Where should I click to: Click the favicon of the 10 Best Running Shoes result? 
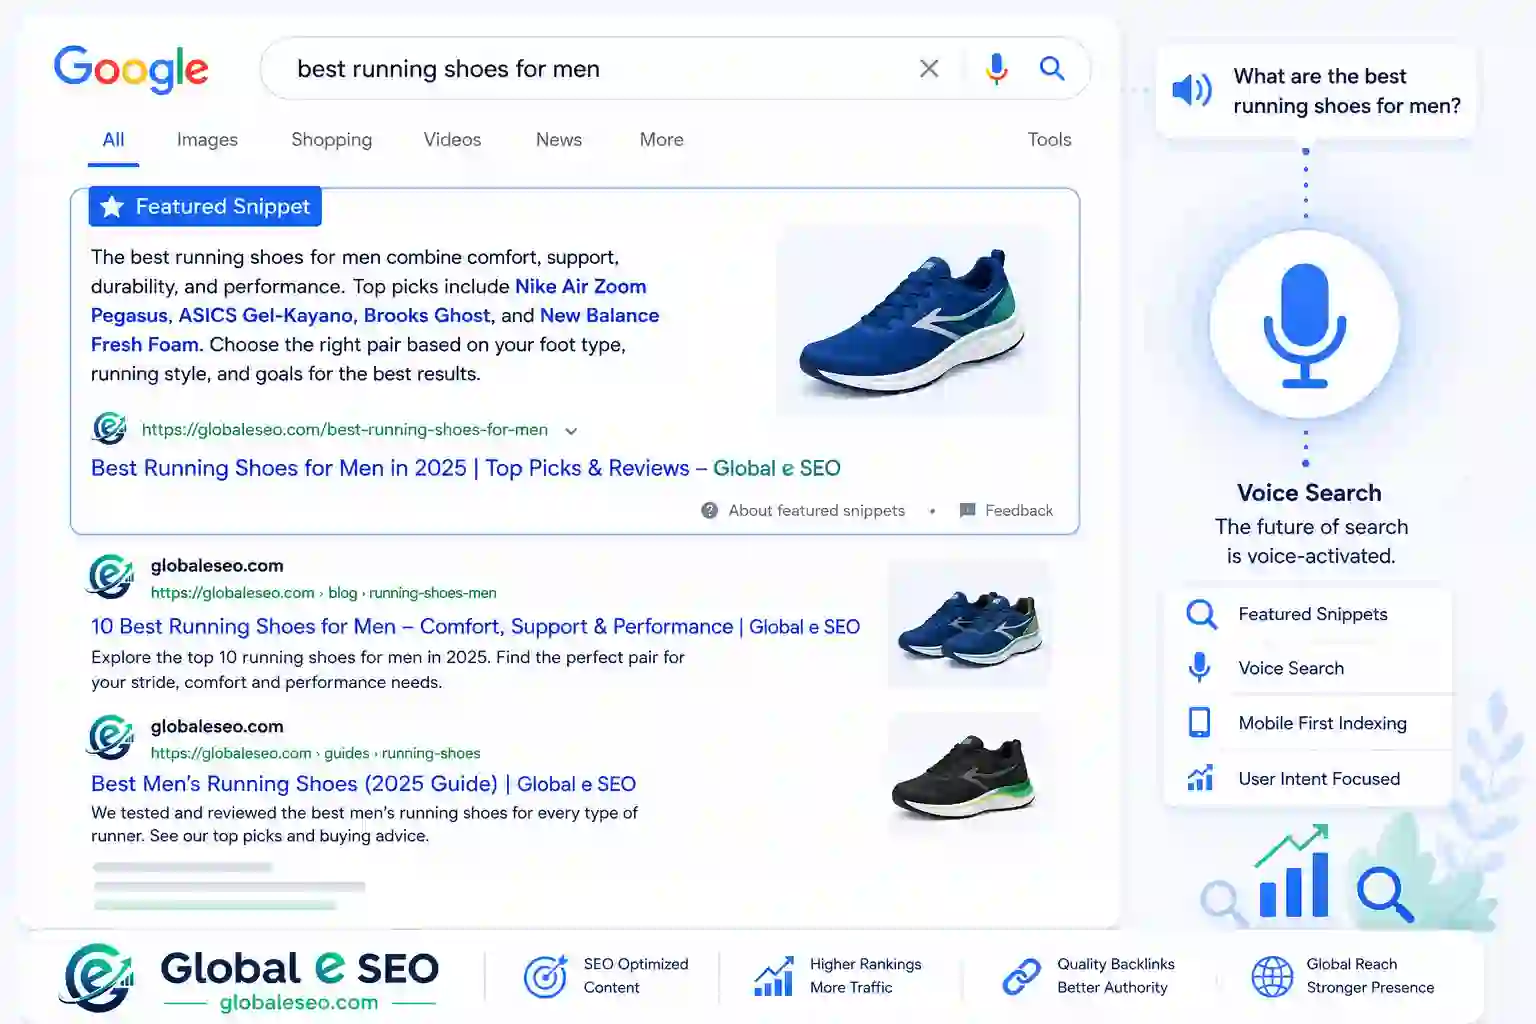(111, 577)
